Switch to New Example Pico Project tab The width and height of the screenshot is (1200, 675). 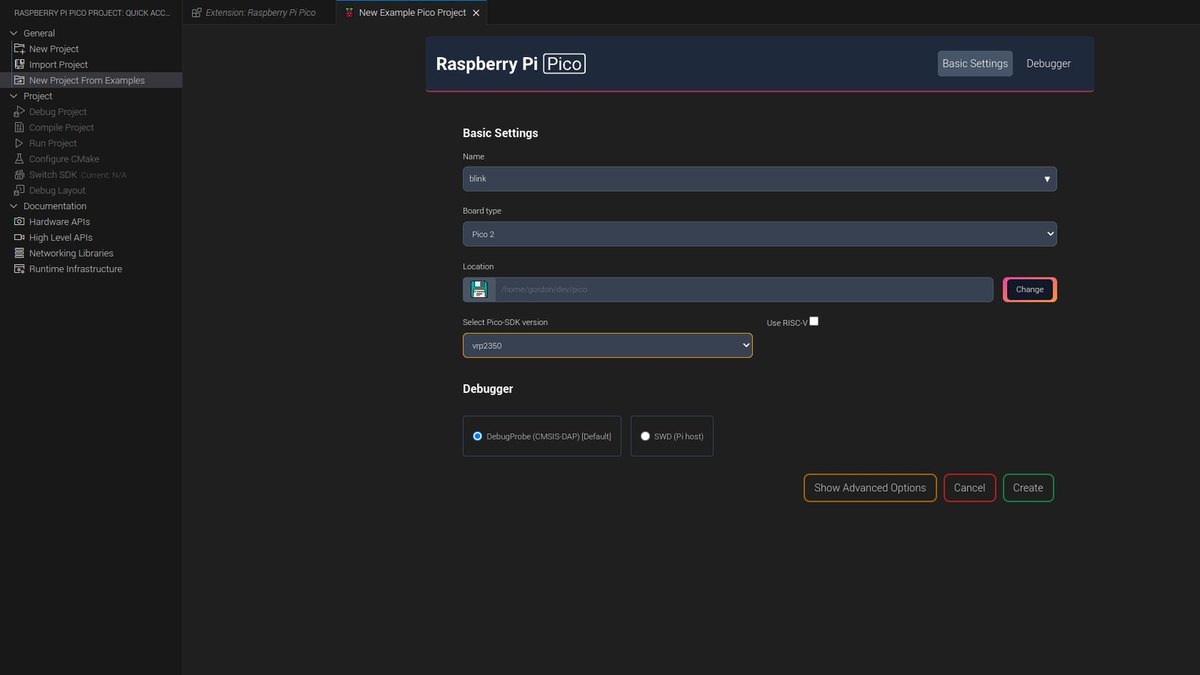pos(412,13)
